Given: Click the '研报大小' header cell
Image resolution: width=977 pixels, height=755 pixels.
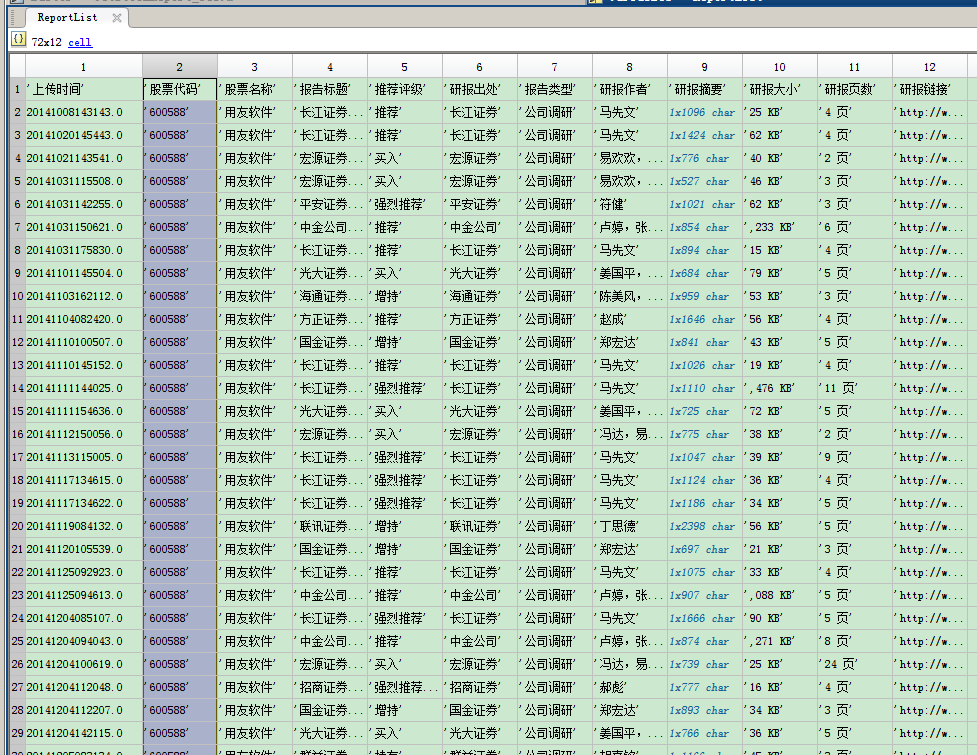Looking at the screenshot, I should (x=779, y=90).
